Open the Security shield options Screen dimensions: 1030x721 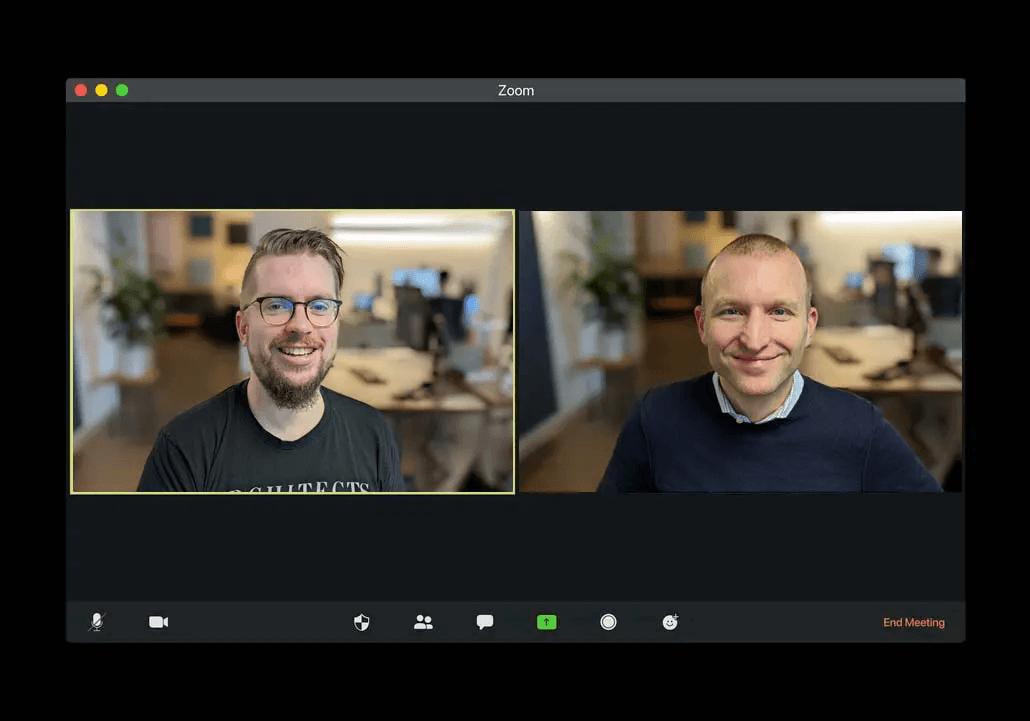pos(362,622)
